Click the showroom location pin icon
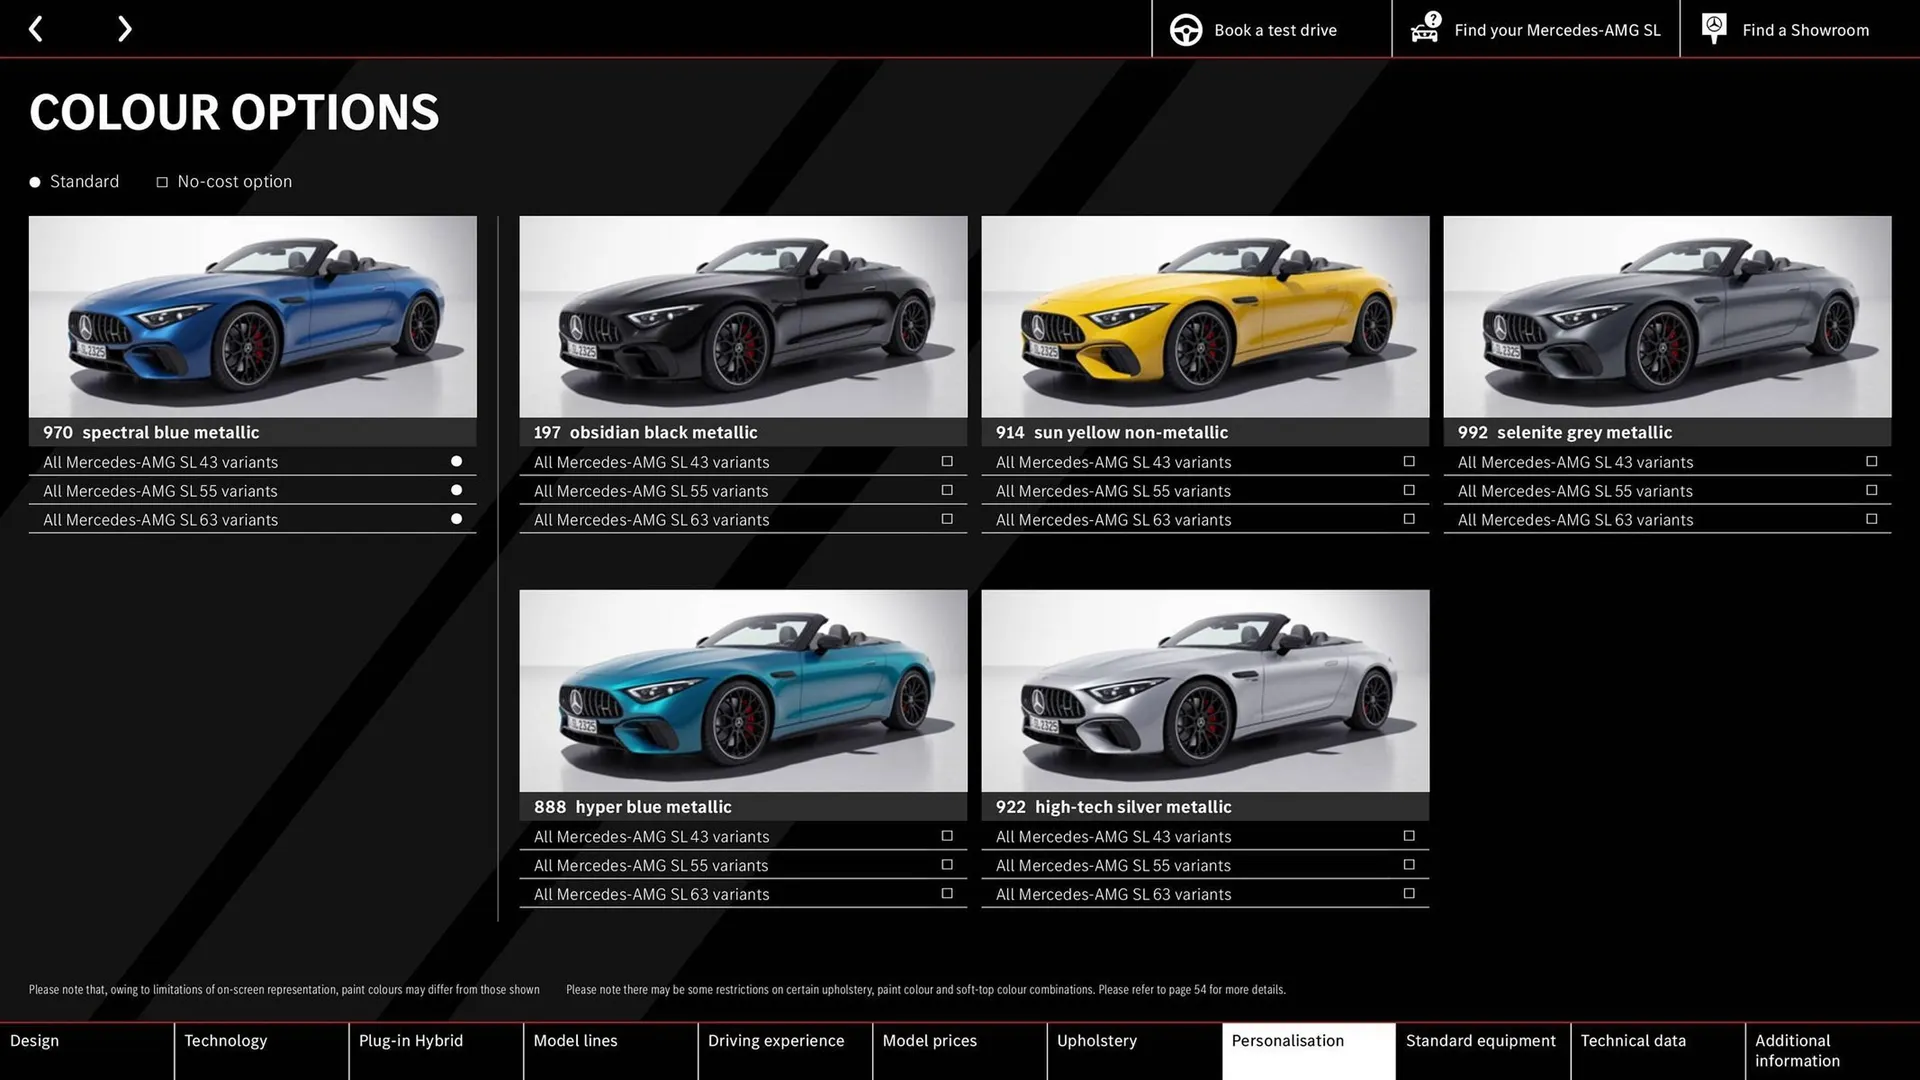This screenshot has width=1920, height=1080. coord(1714,28)
